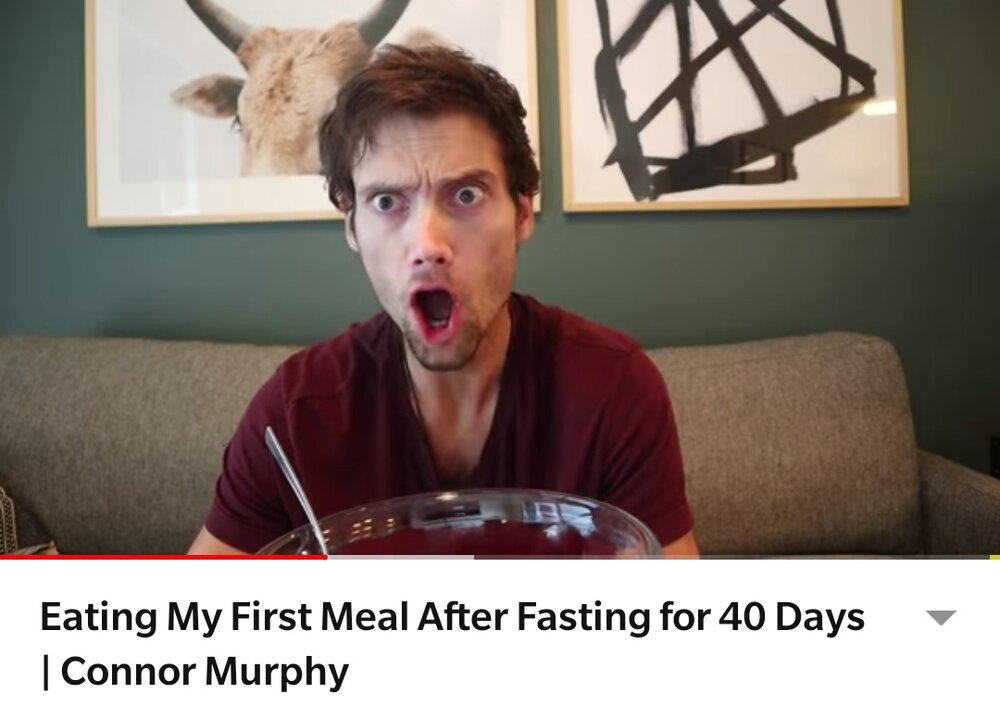Click the words '40 Days' in the video title
This screenshot has width=1000, height=706.
pos(791,616)
